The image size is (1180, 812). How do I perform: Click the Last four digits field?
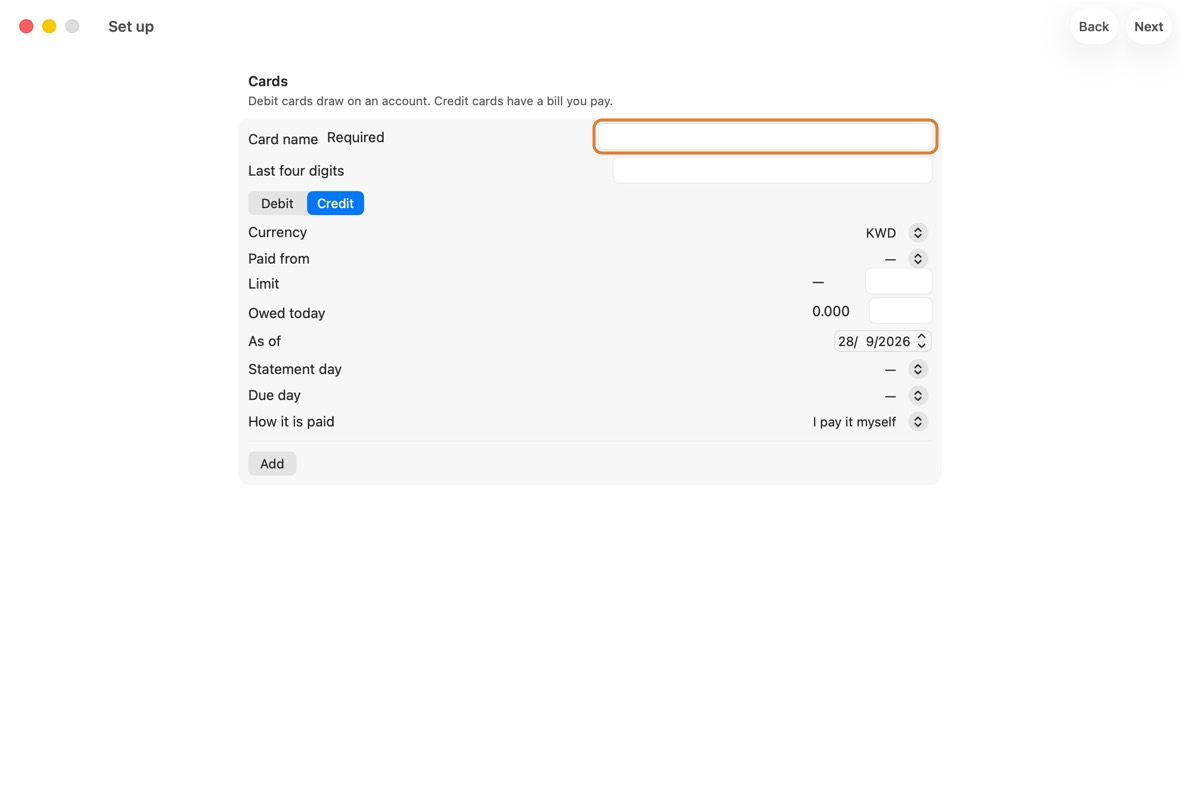772,170
